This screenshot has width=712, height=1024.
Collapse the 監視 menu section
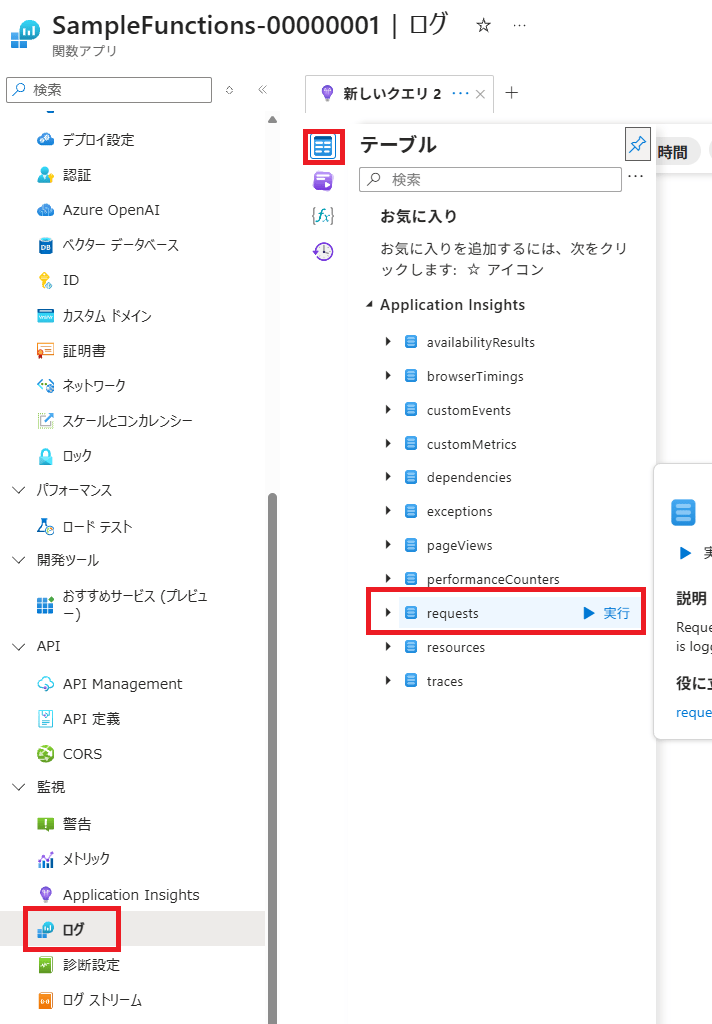coord(19,787)
